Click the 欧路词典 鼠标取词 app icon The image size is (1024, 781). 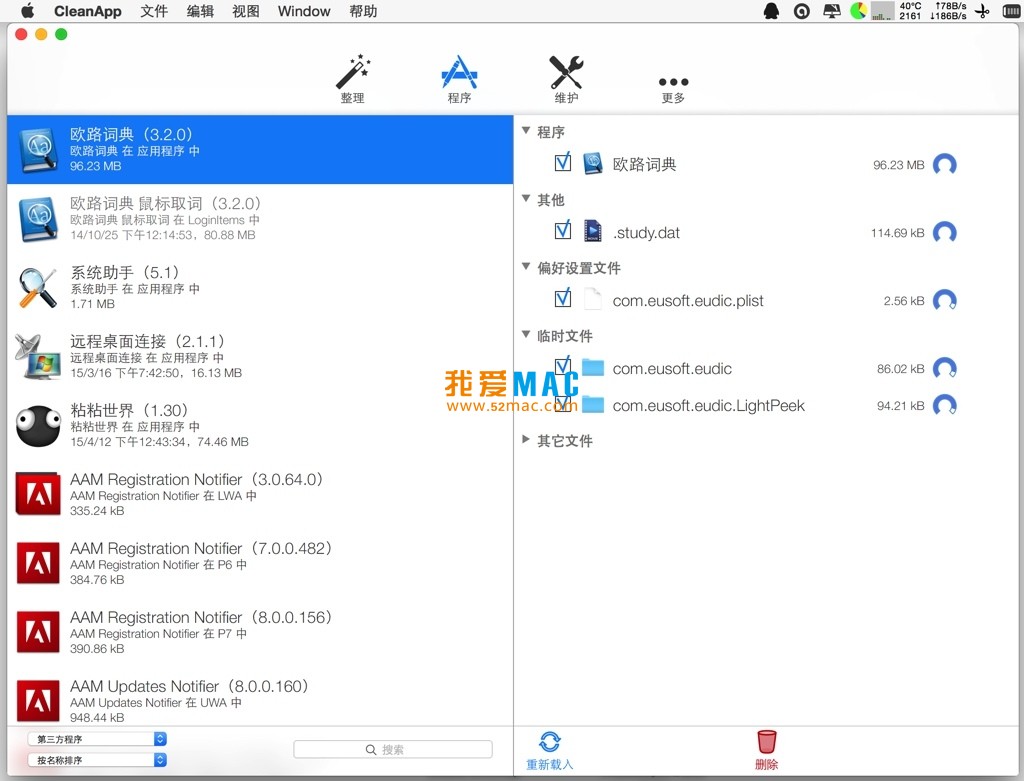38,219
